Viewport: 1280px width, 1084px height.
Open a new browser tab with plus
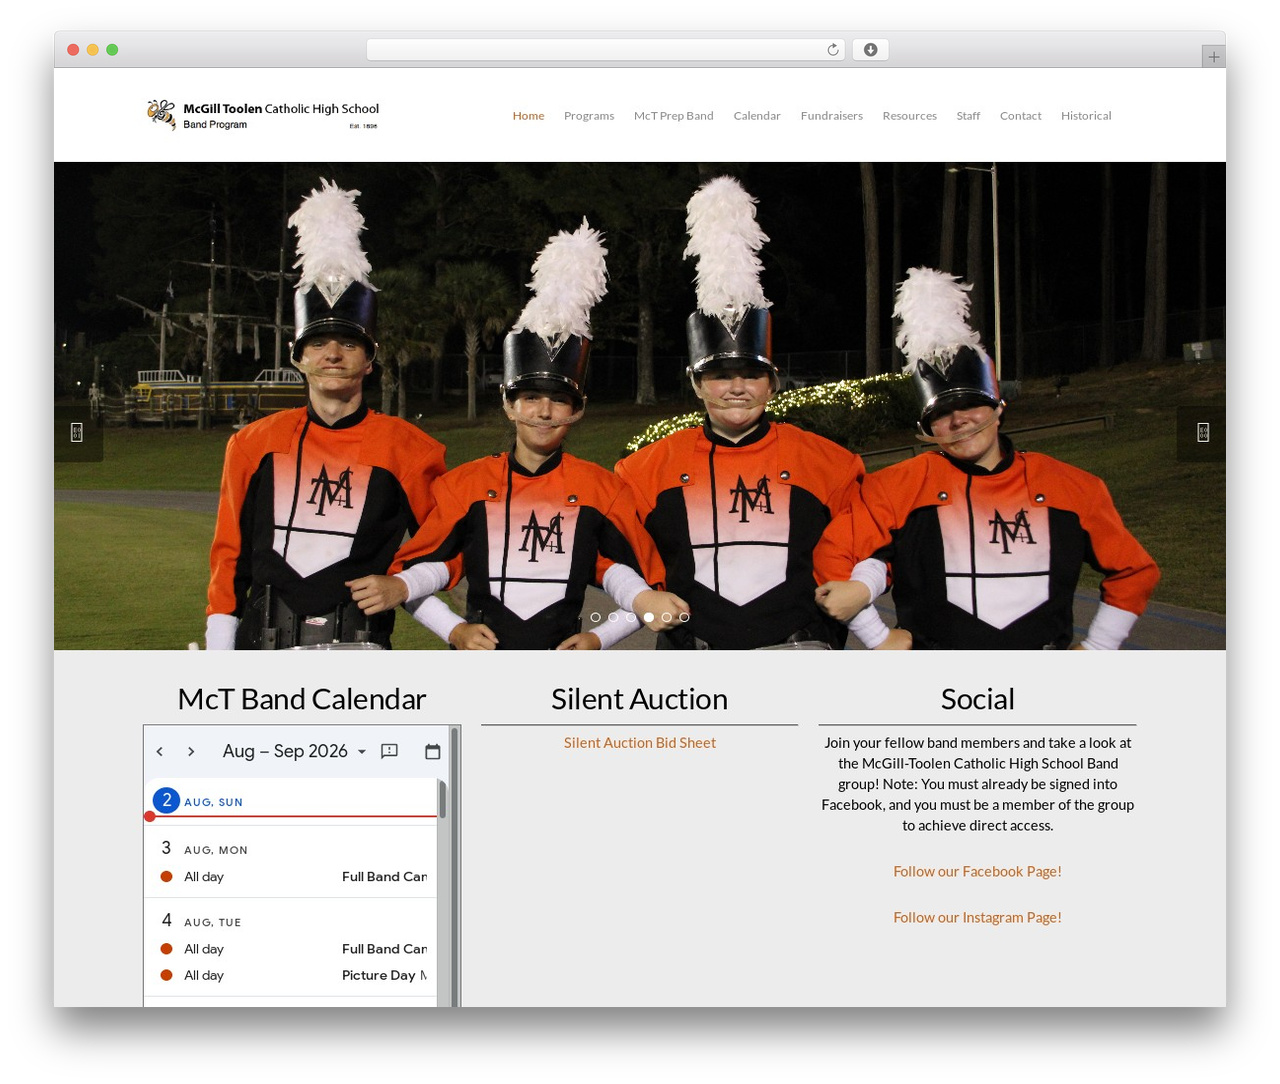click(x=1213, y=57)
